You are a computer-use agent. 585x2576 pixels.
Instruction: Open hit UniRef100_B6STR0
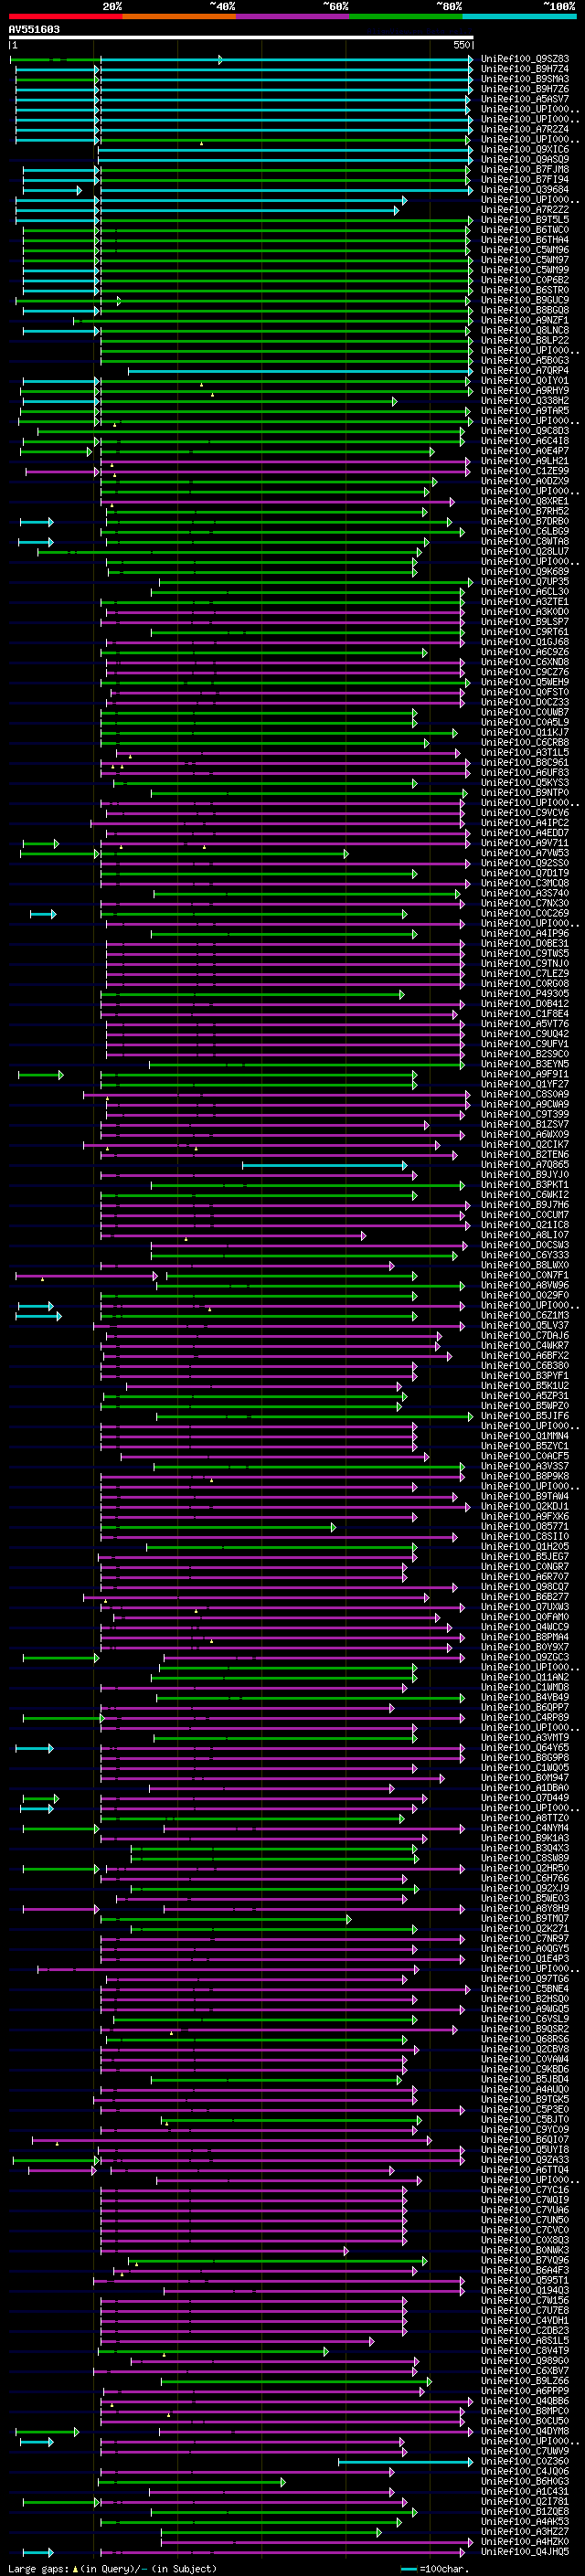click(x=525, y=290)
